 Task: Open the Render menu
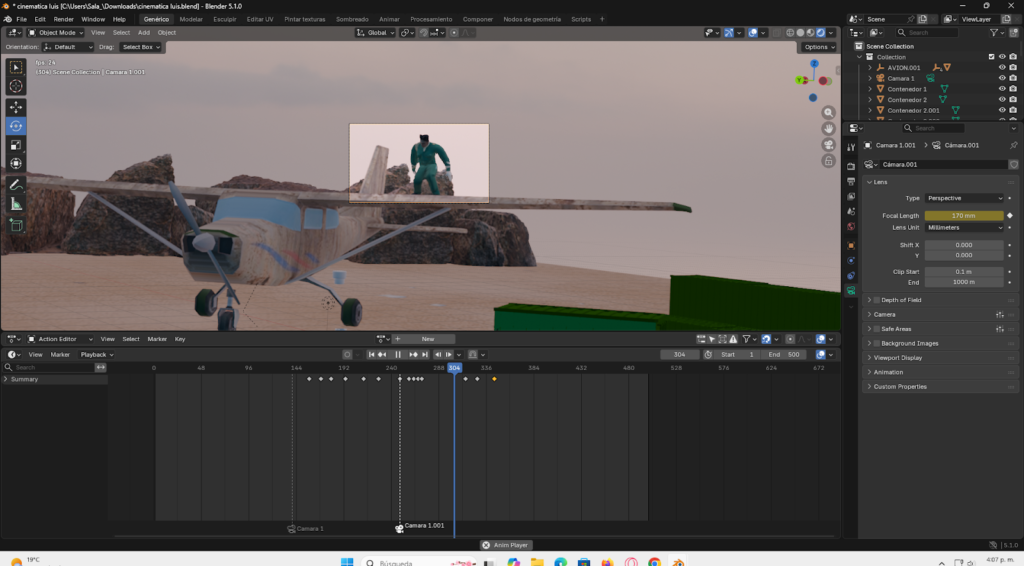tap(63, 19)
